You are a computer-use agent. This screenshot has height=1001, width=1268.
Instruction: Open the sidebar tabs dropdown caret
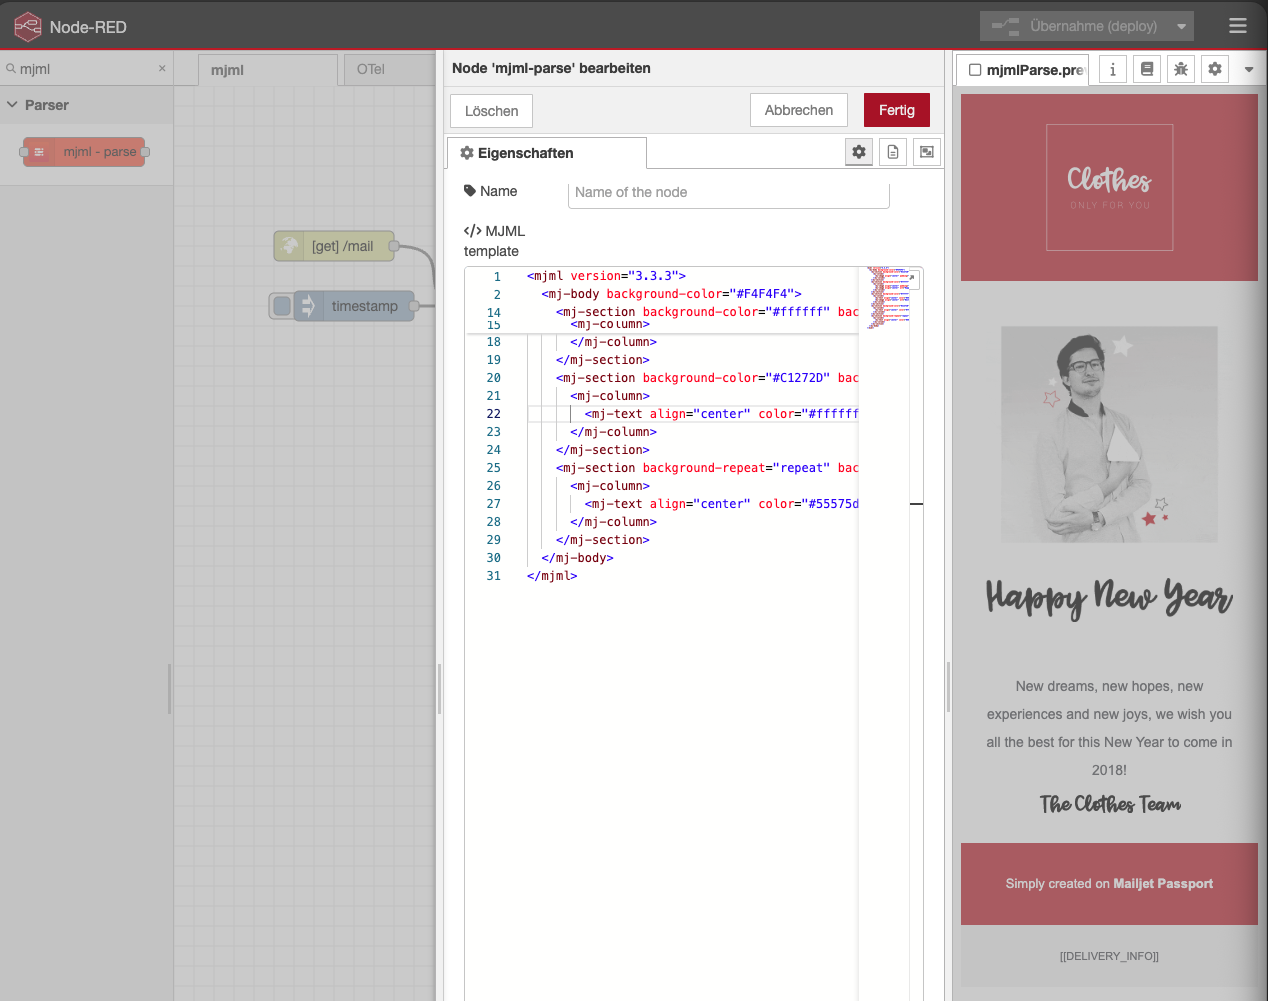[x=1248, y=69]
